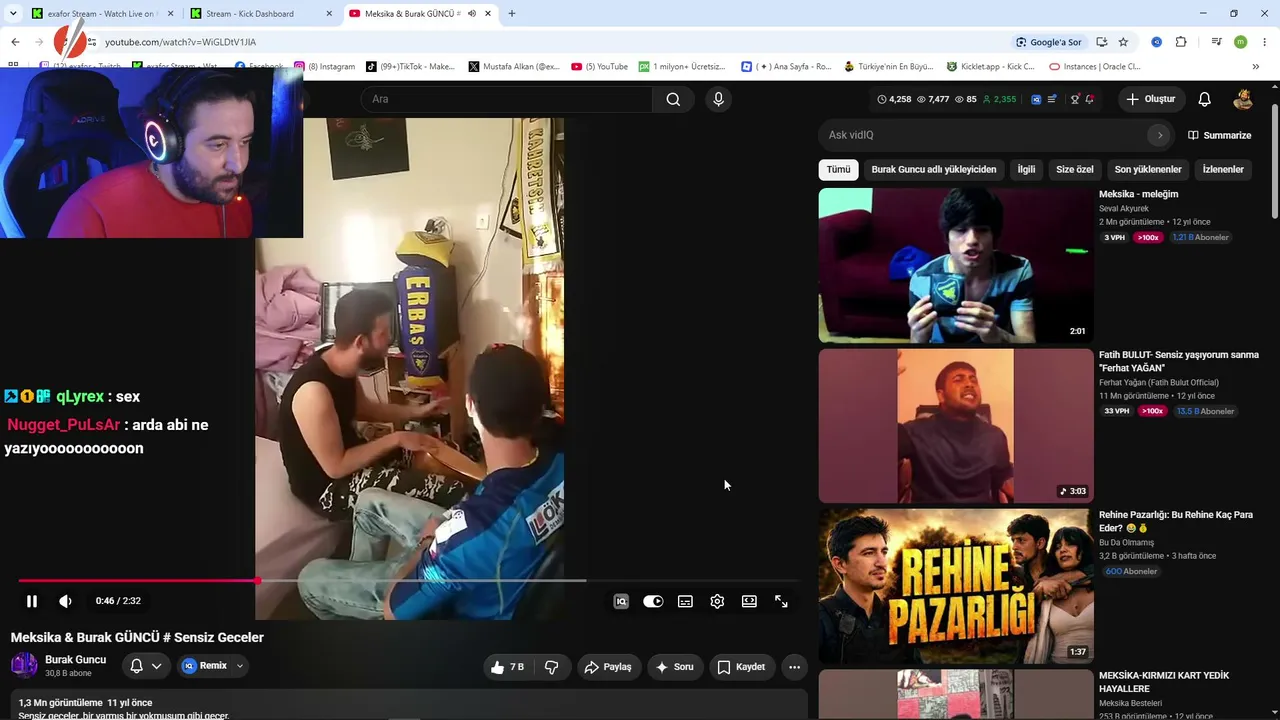Select the Size özel filter chip
This screenshot has width=1280, height=720.
1075,170
